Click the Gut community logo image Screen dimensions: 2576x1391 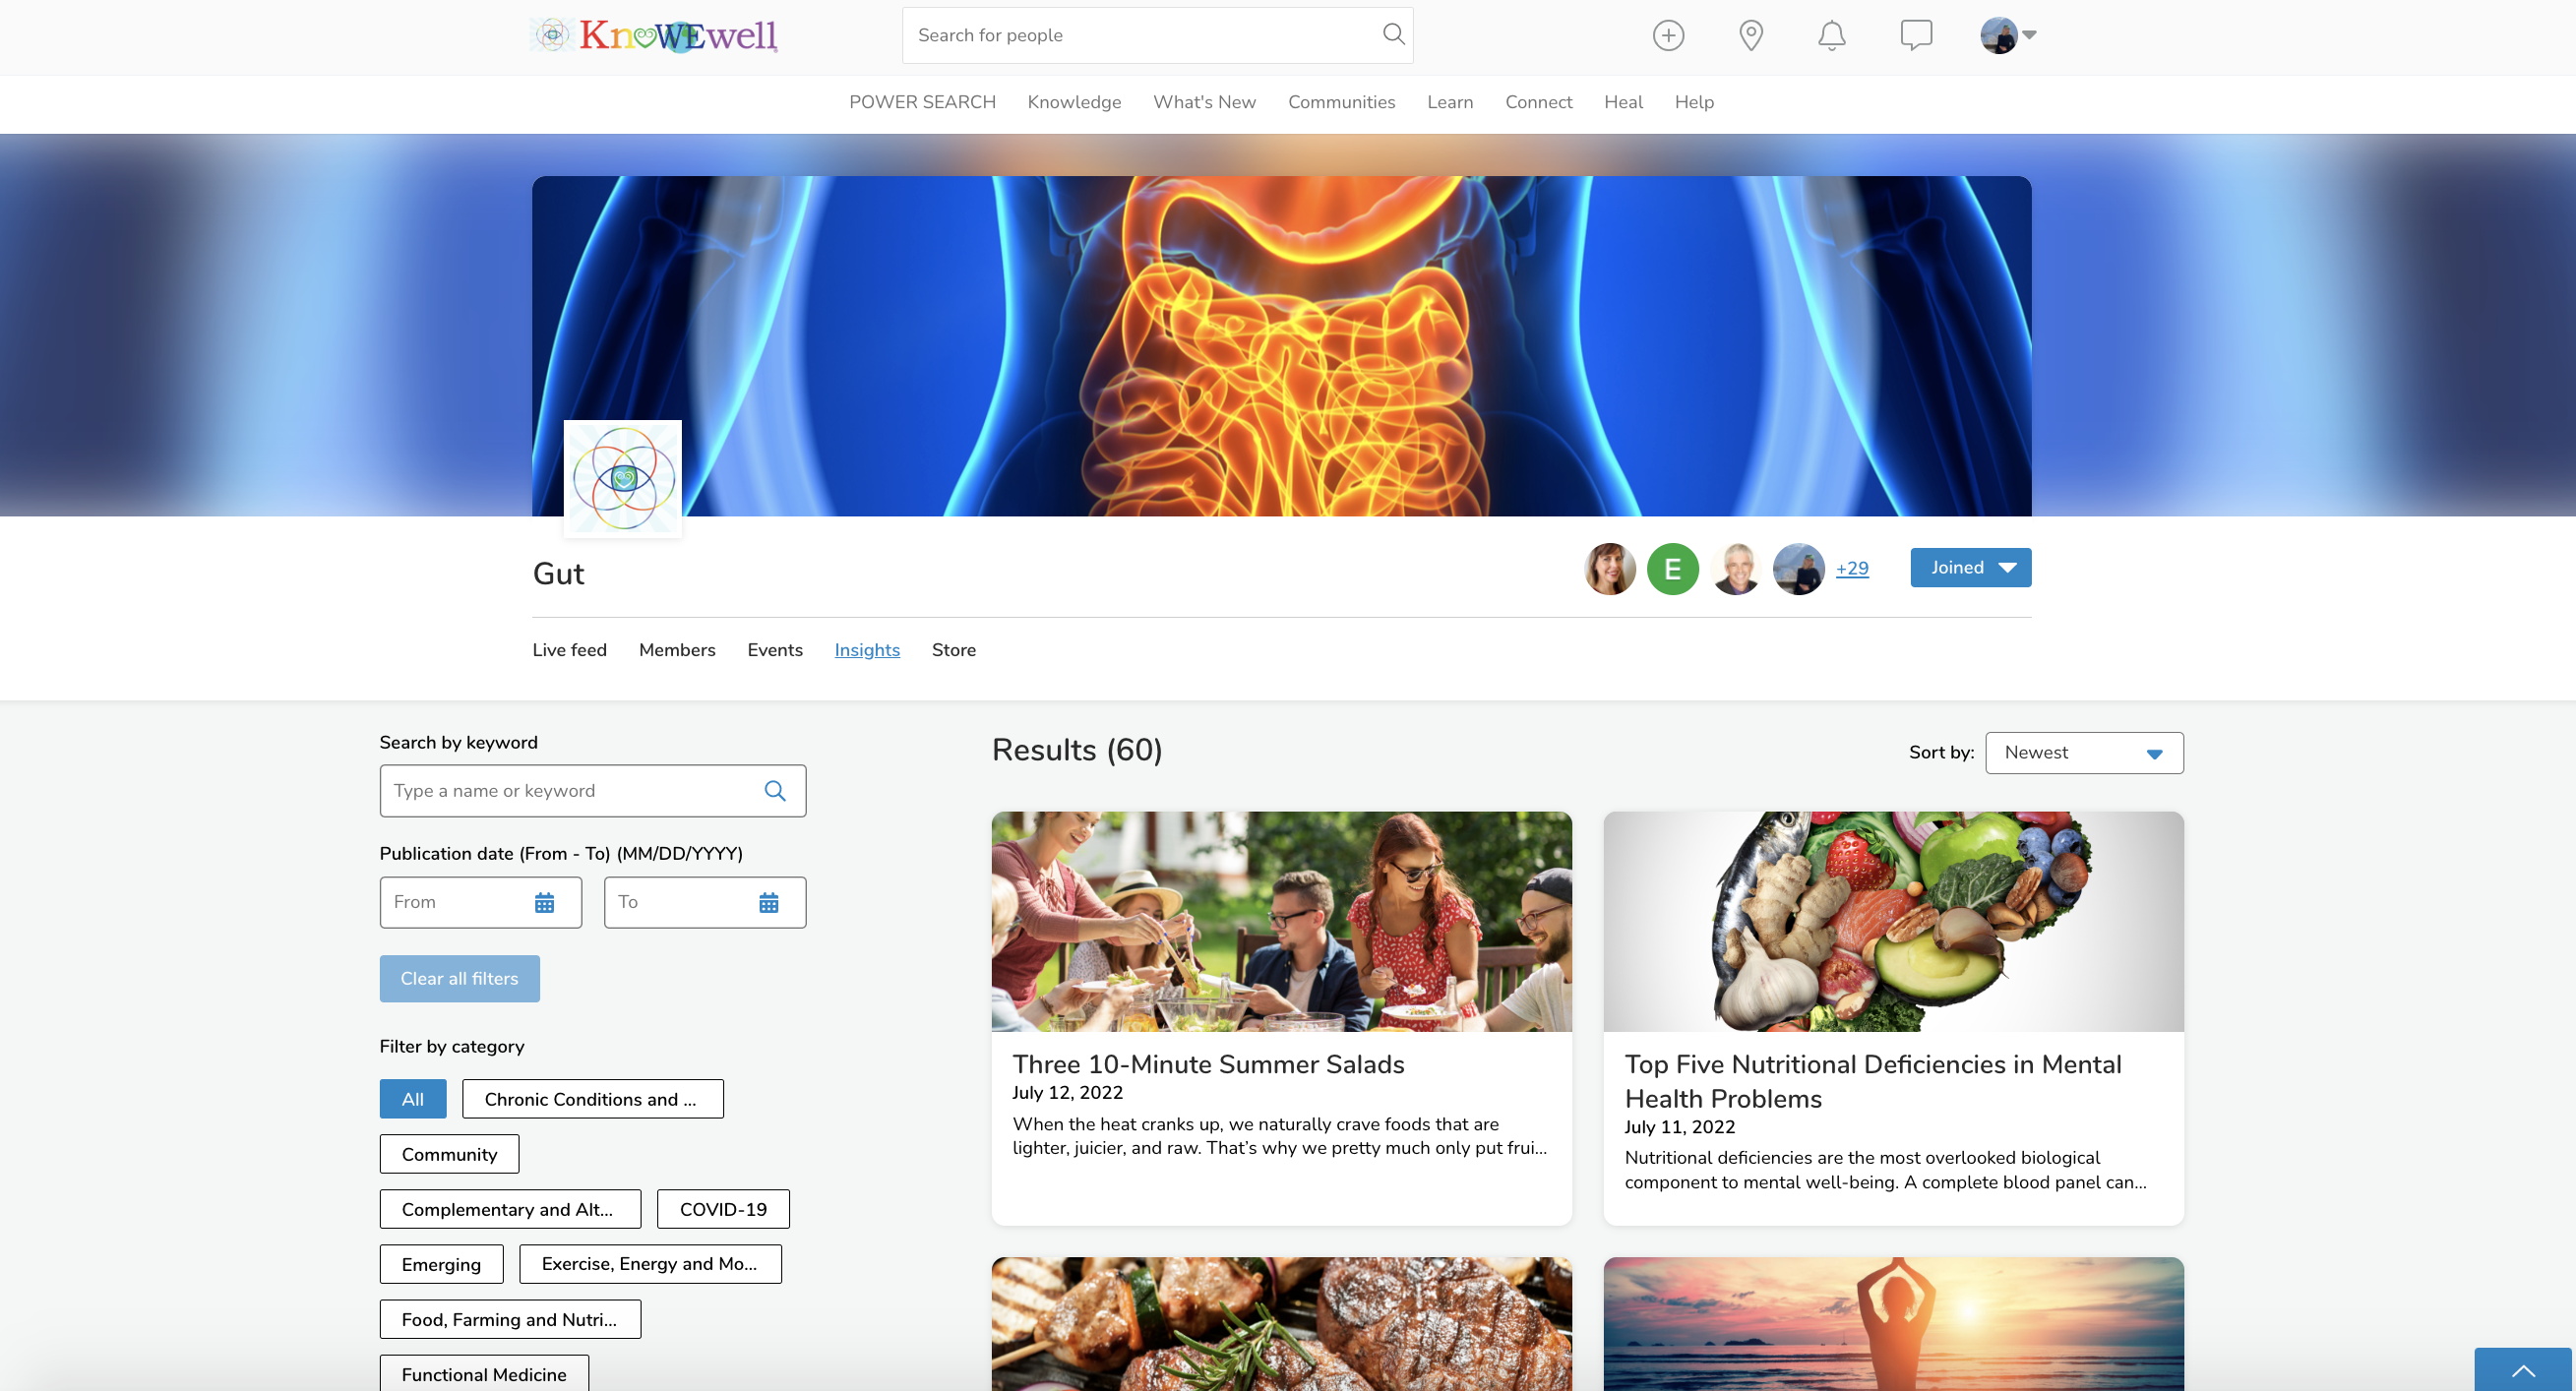623,479
